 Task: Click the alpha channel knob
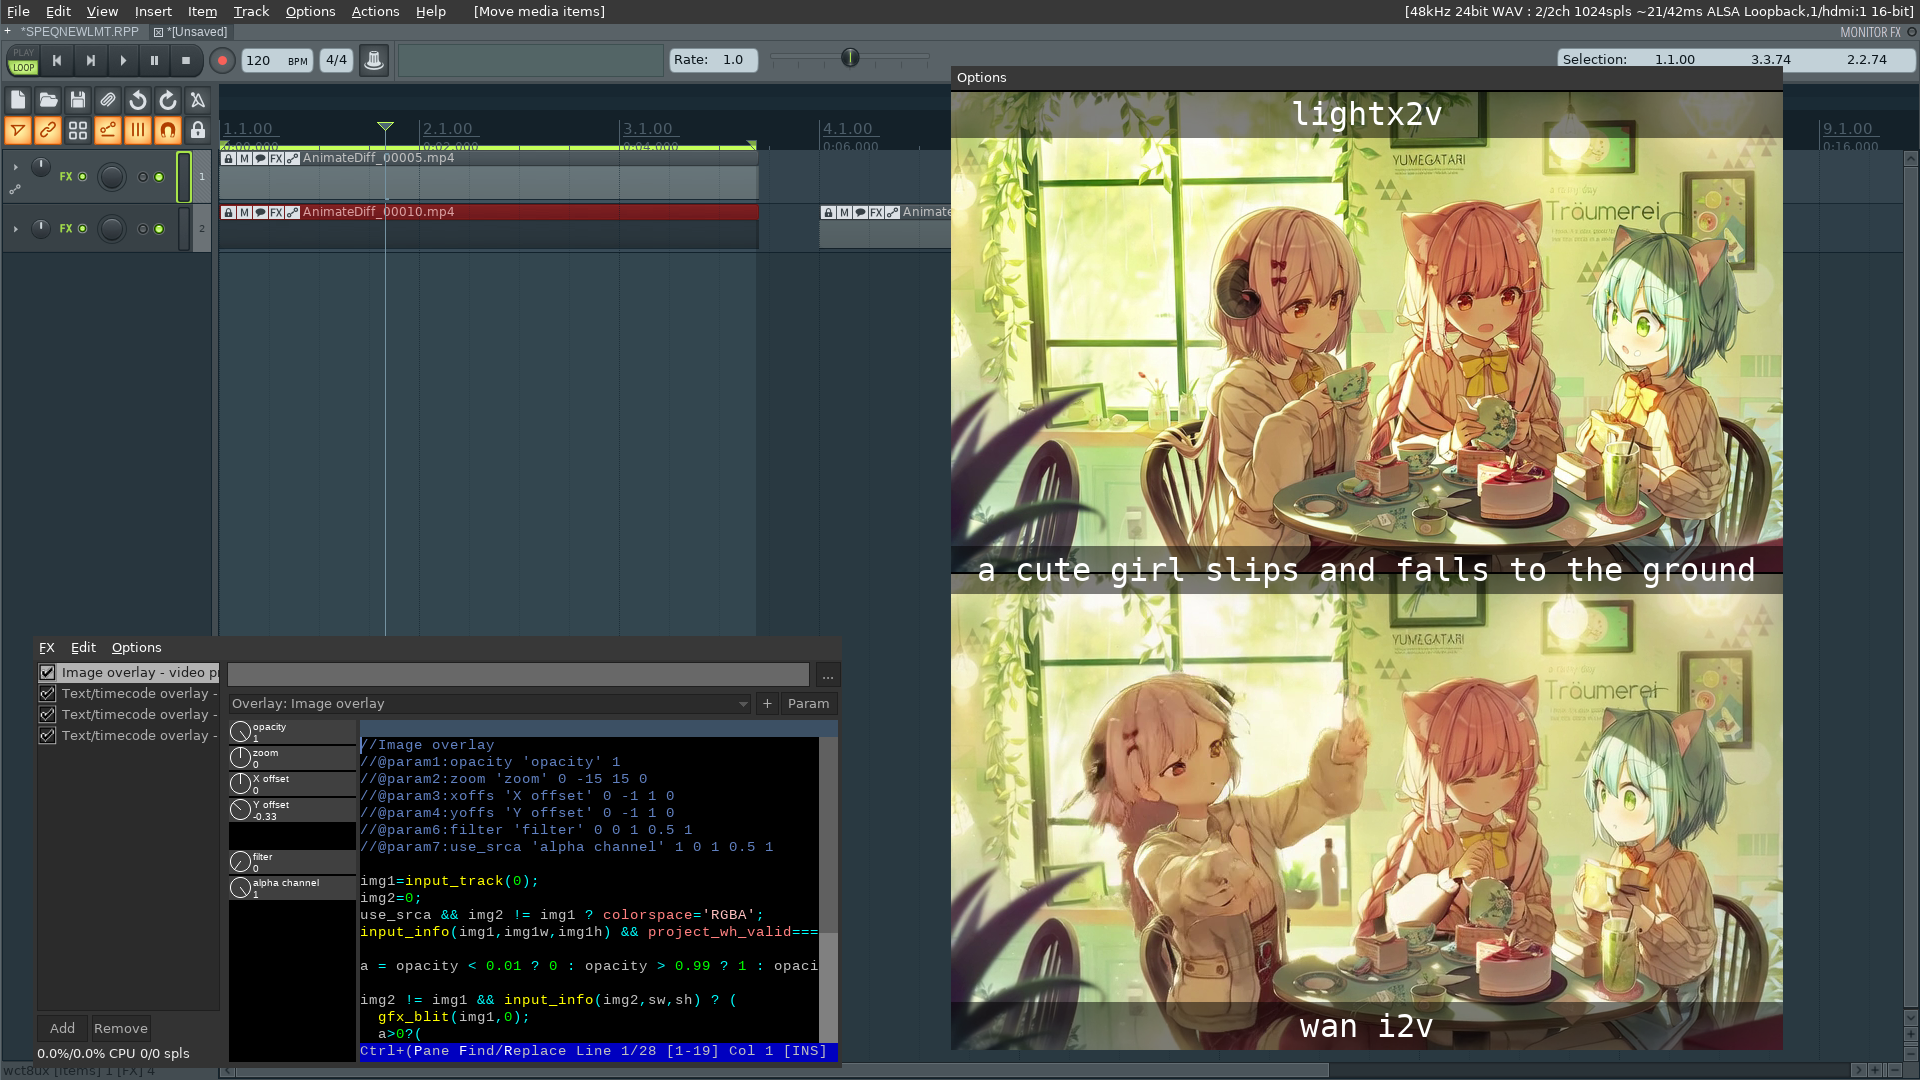(x=241, y=888)
